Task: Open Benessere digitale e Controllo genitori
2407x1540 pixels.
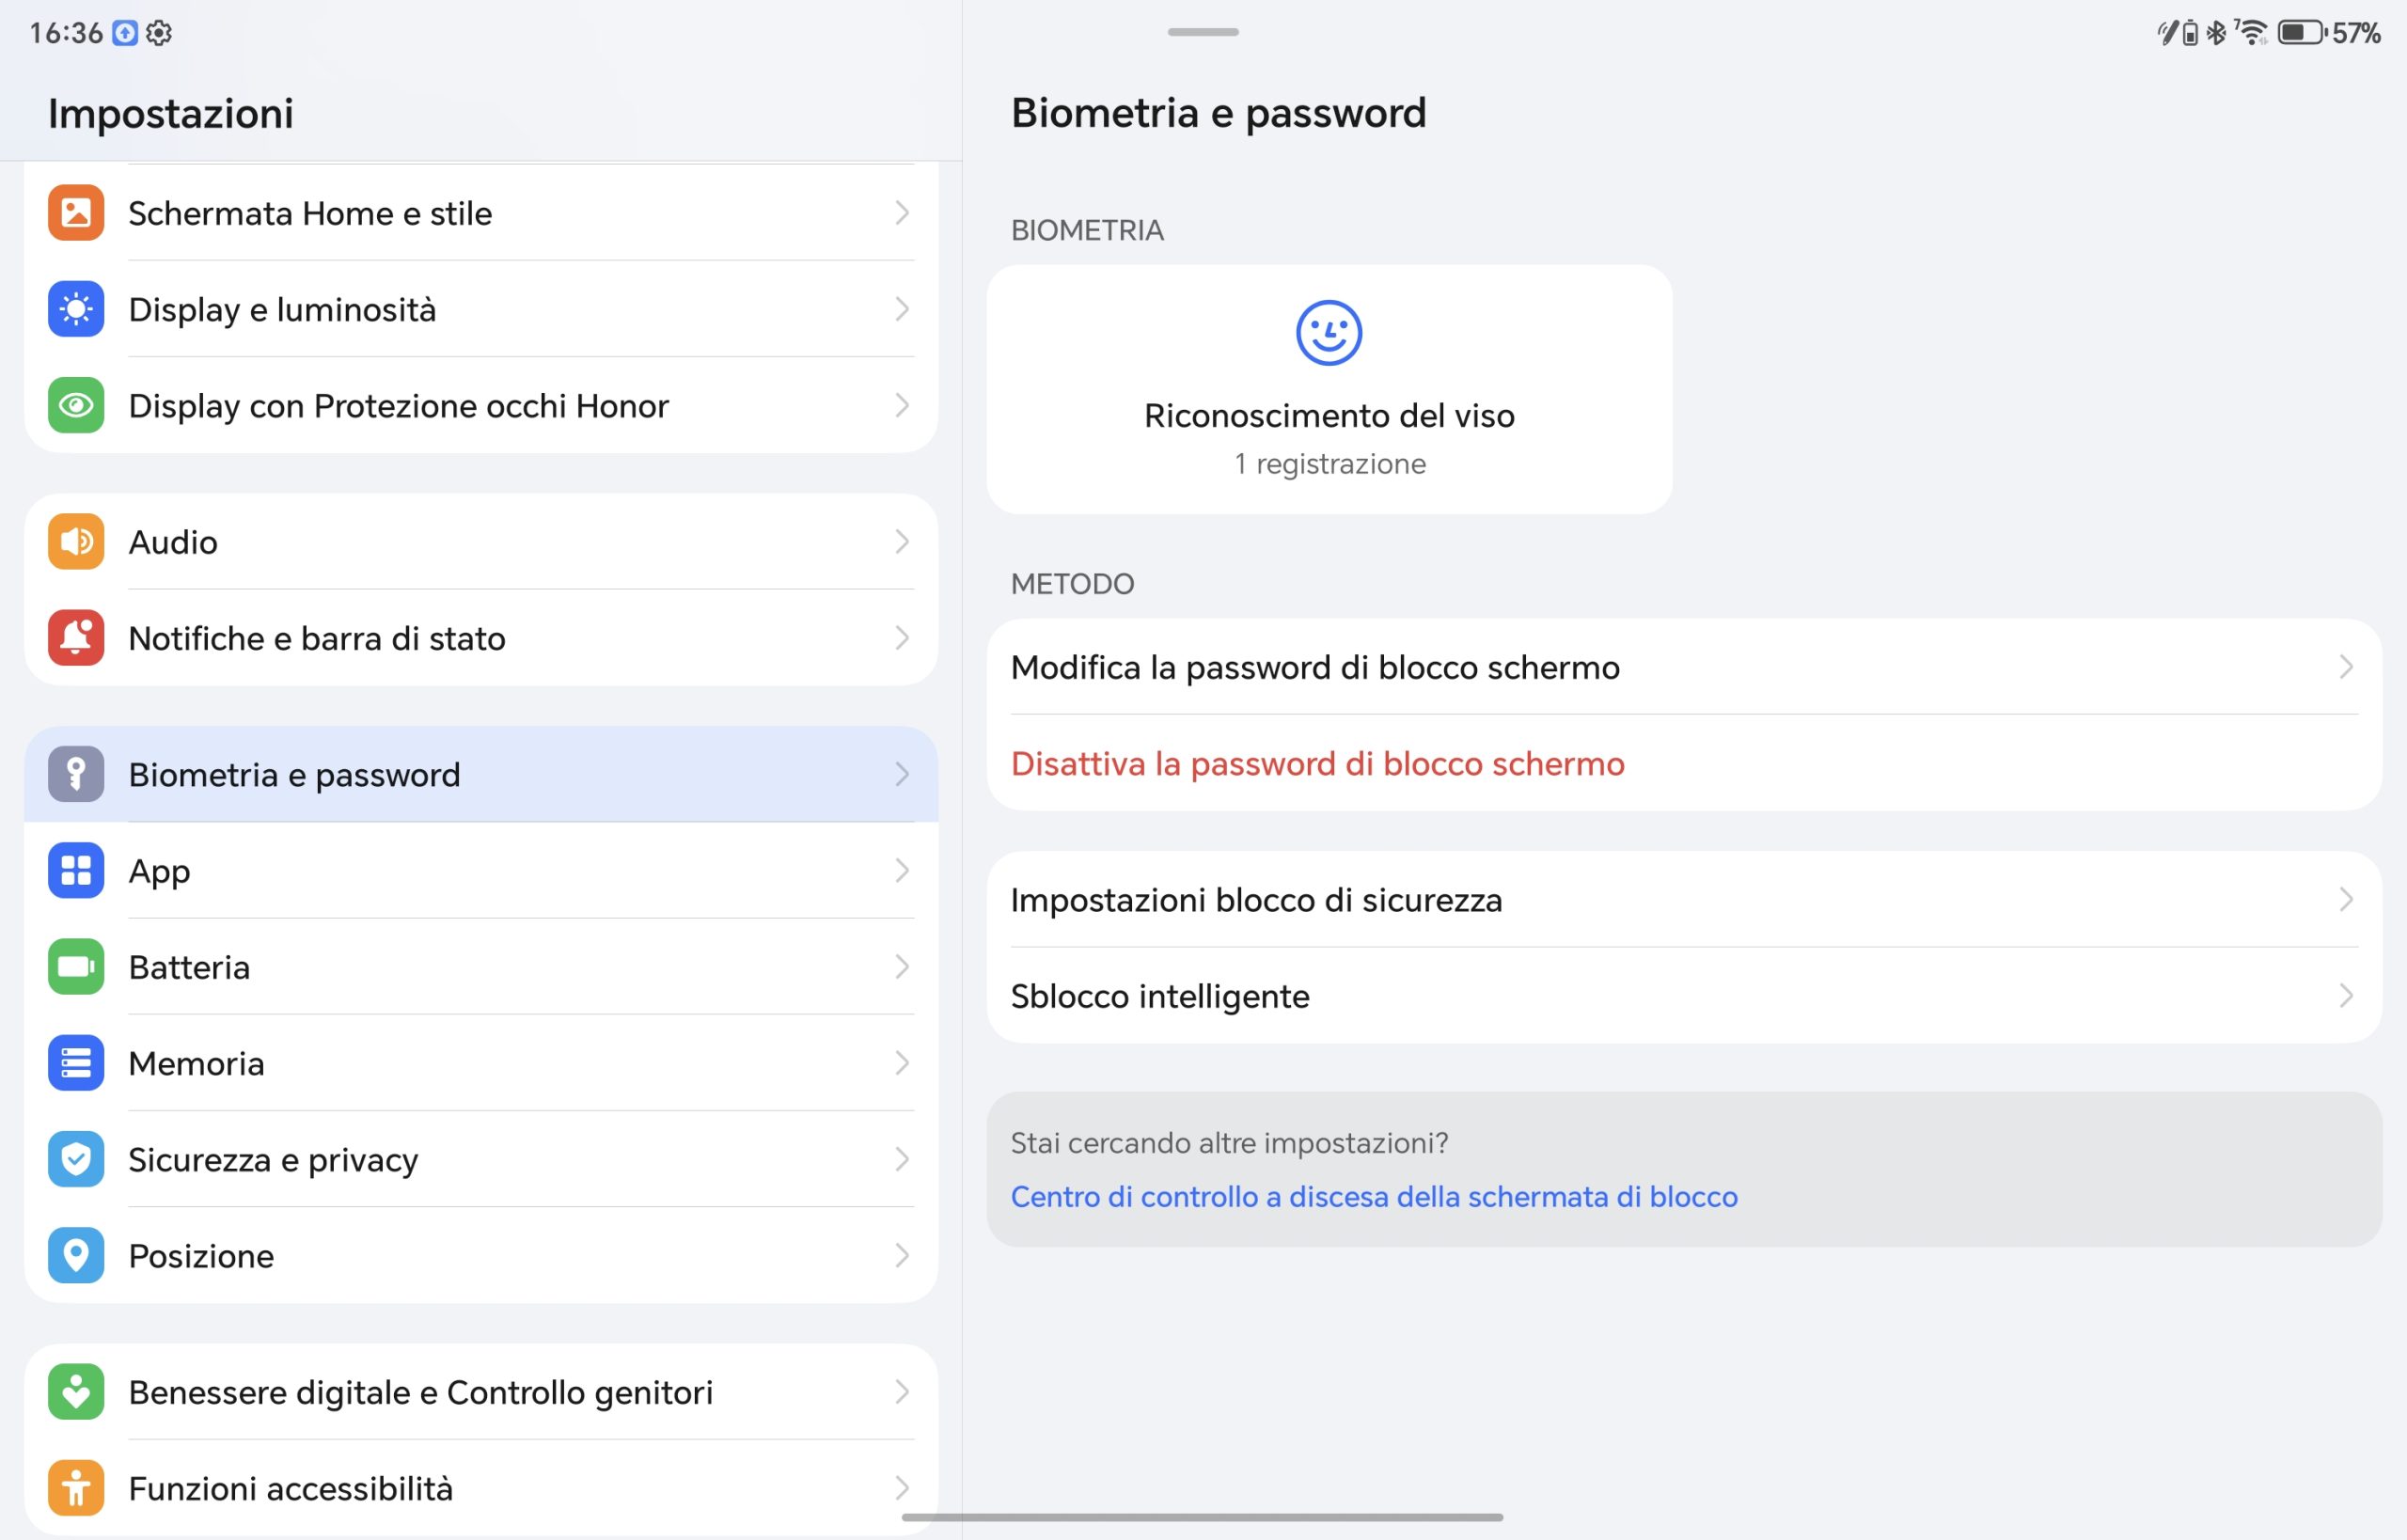Action: point(481,1392)
